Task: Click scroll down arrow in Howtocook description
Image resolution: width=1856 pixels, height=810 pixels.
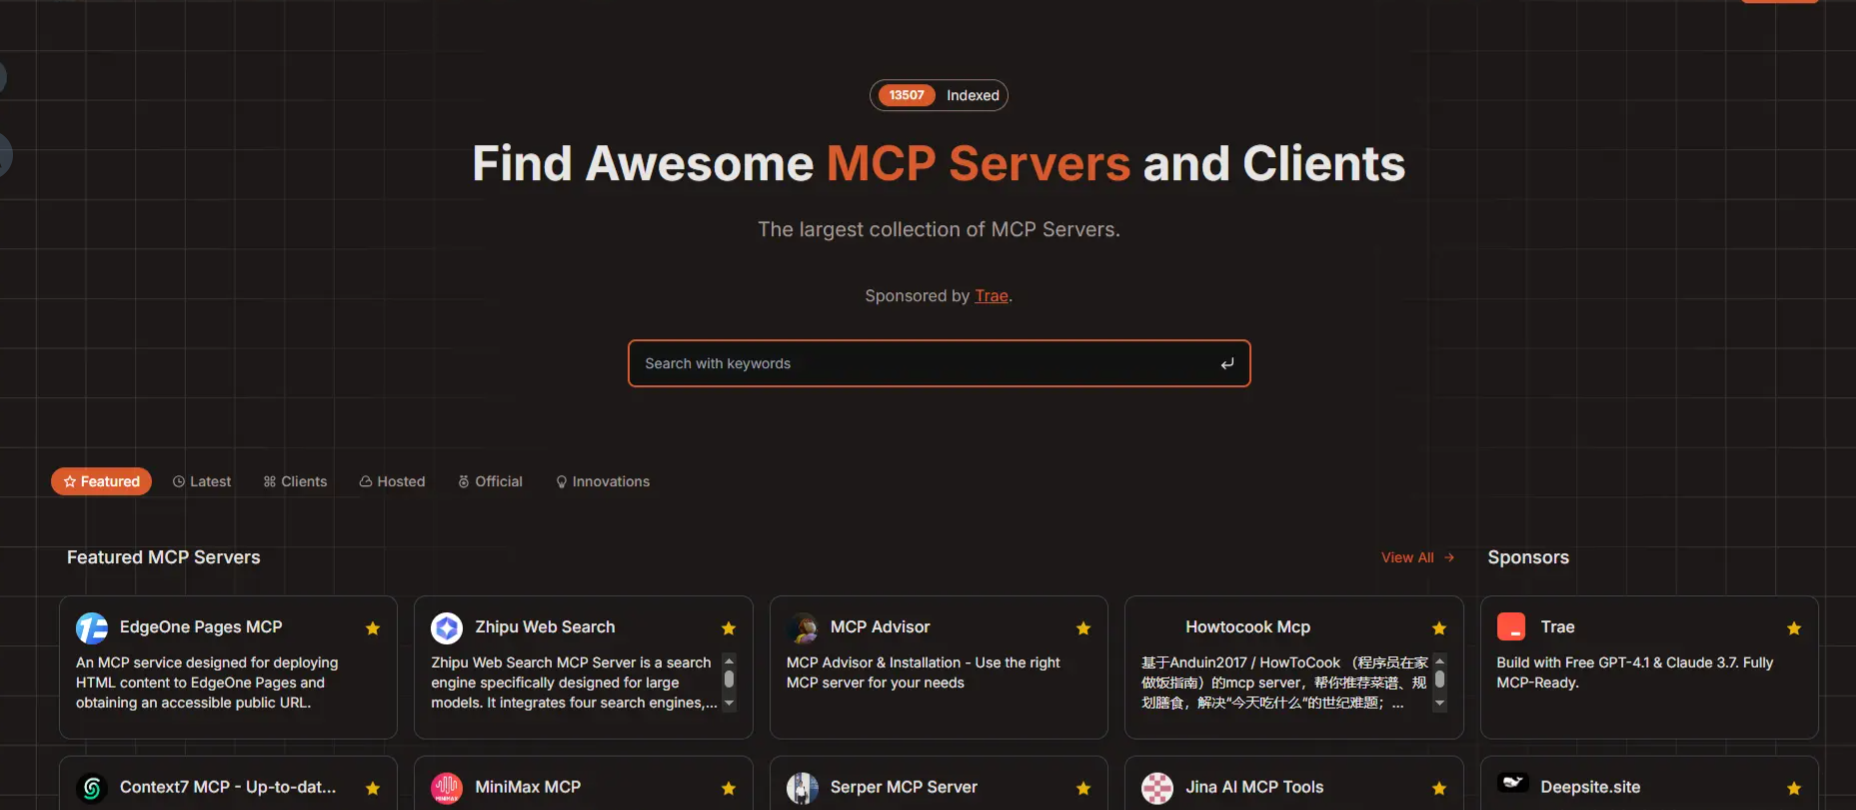Action: [x=1440, y=704]
